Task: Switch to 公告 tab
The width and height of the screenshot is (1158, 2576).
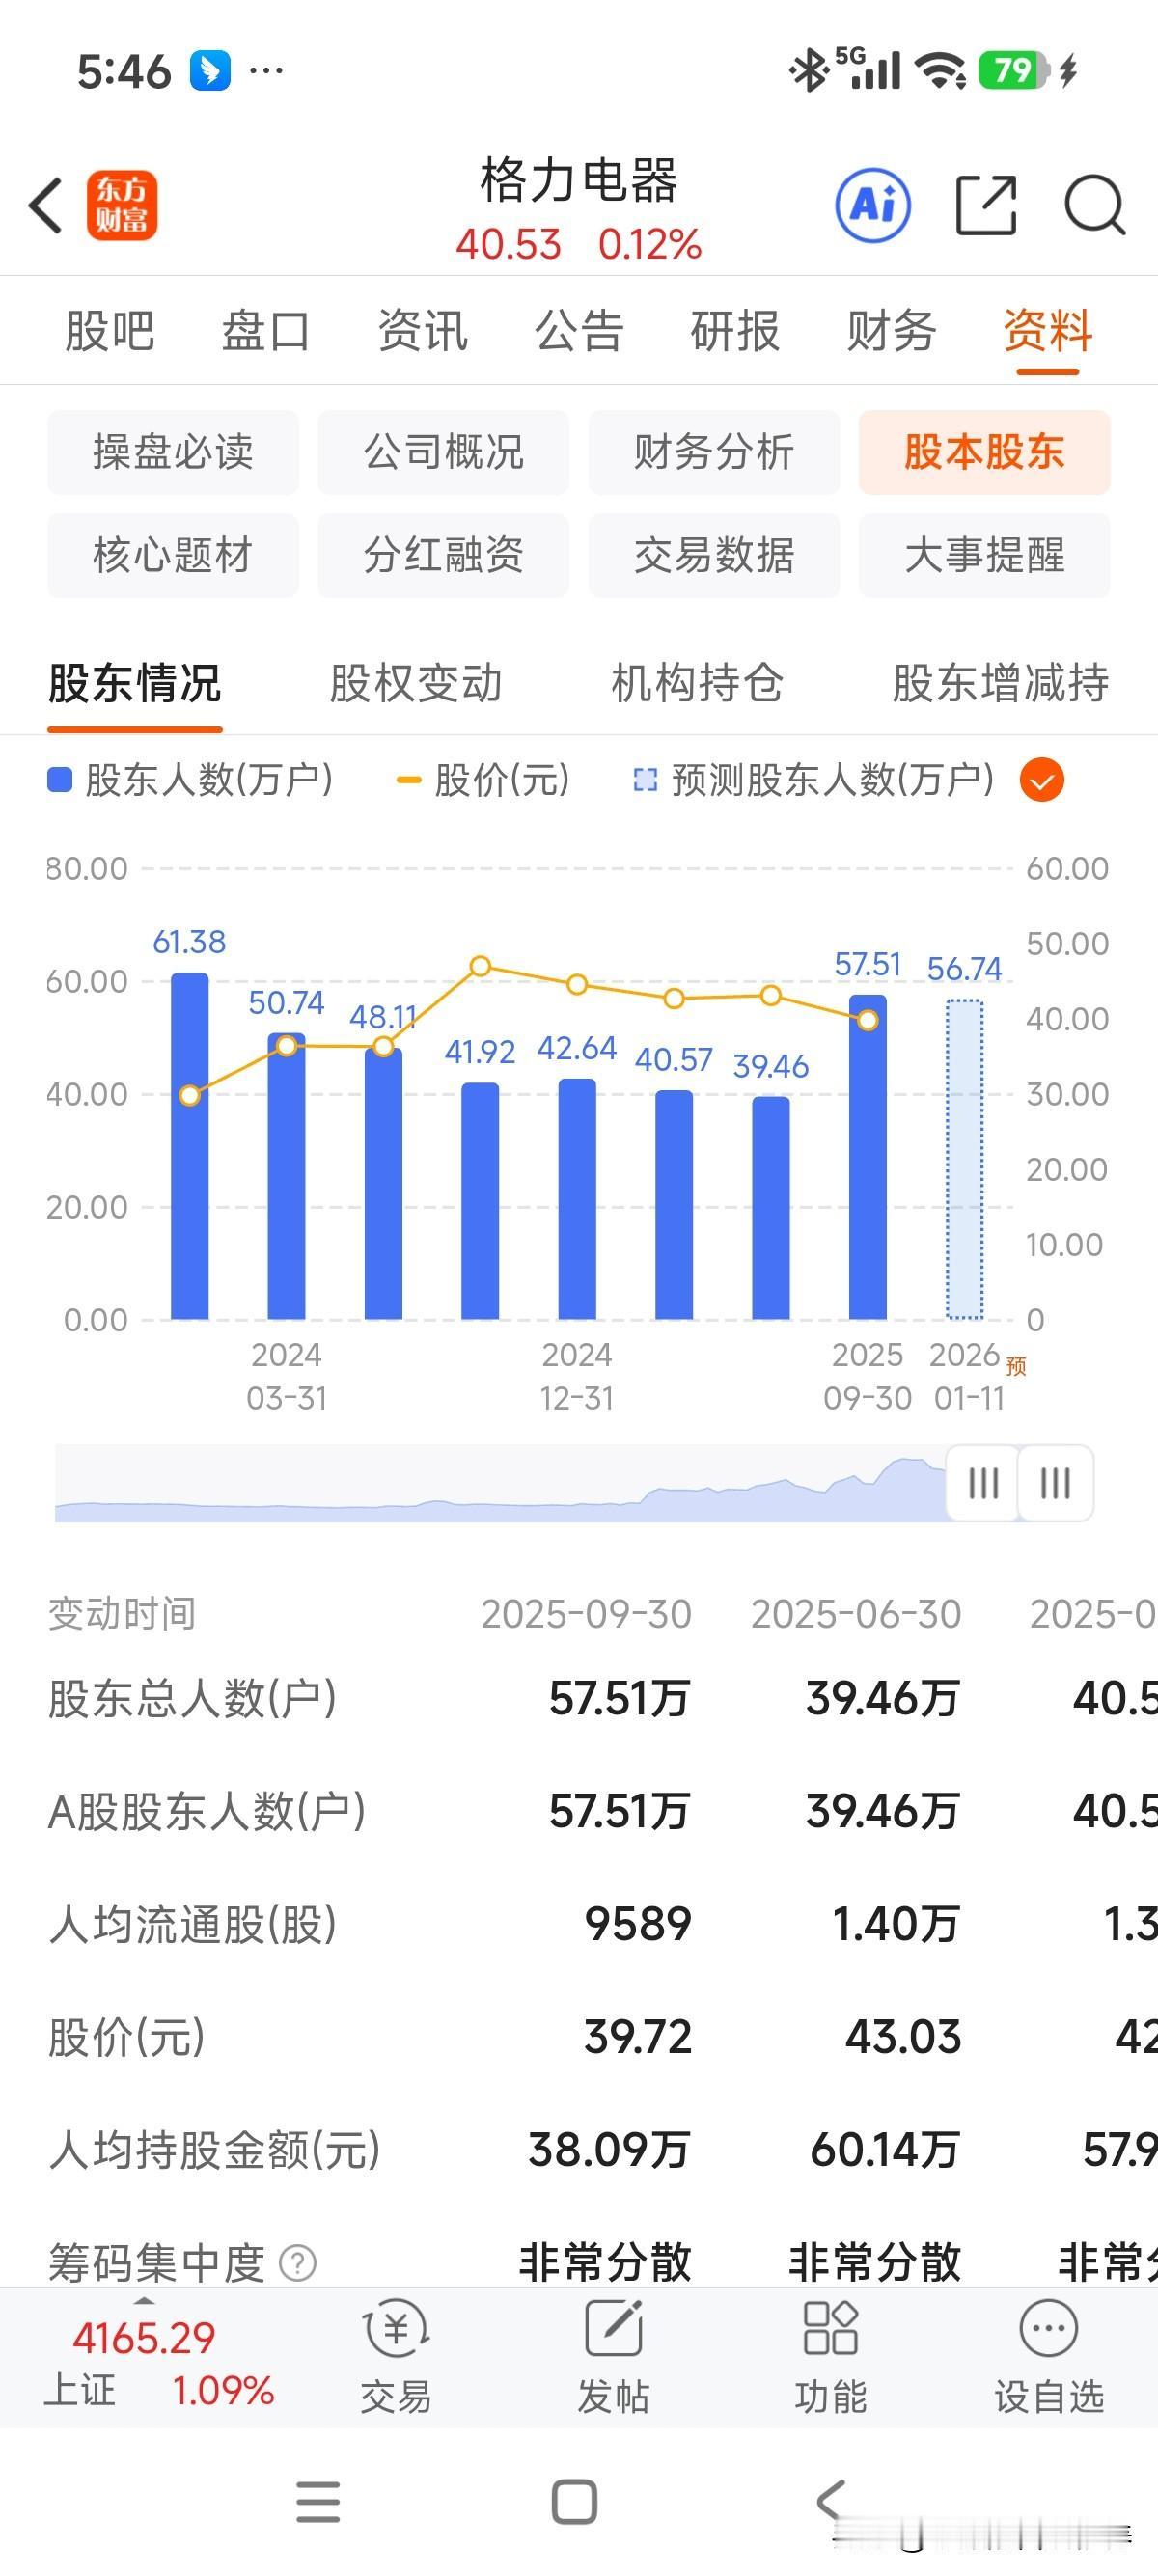Action: pyautogui.click(x=579, y=331)
